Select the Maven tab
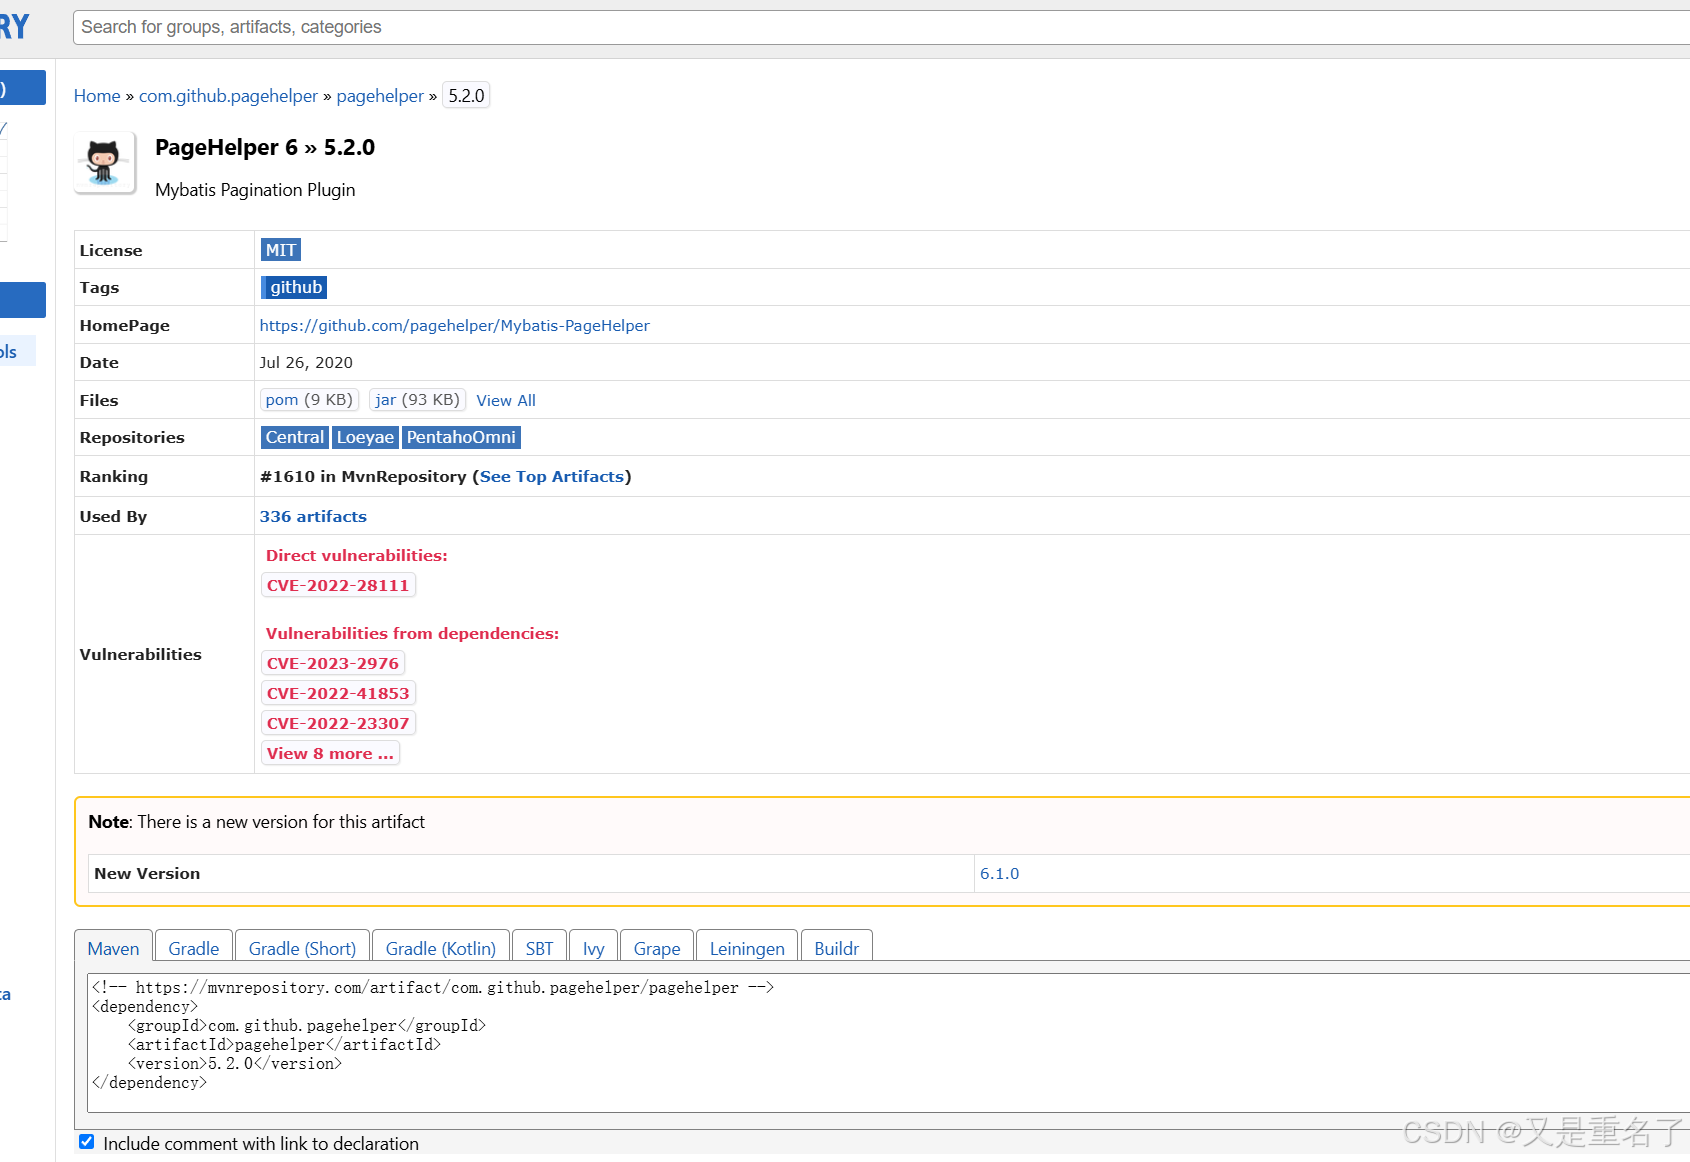 (x=113, y=948)
